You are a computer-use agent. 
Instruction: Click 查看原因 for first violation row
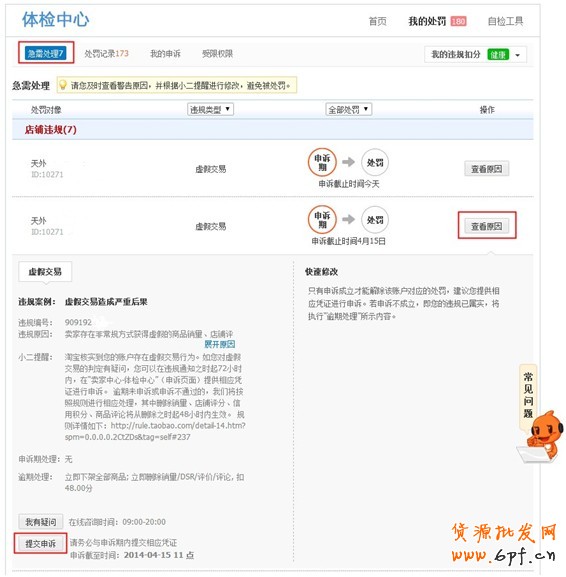[487, 169]
